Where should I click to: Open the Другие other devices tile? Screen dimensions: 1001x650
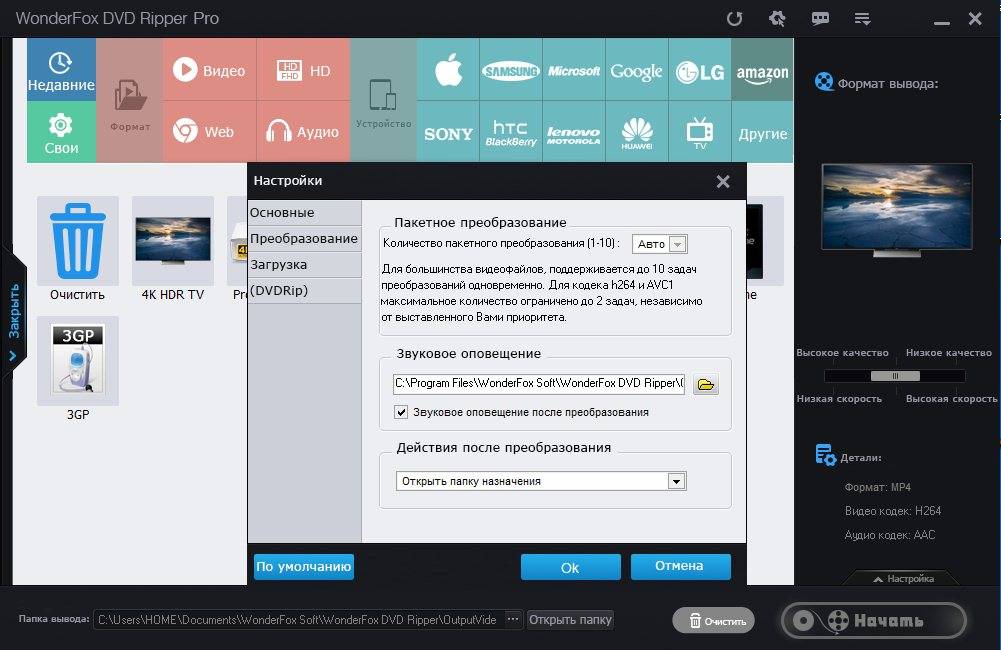(x=762, y=132)
